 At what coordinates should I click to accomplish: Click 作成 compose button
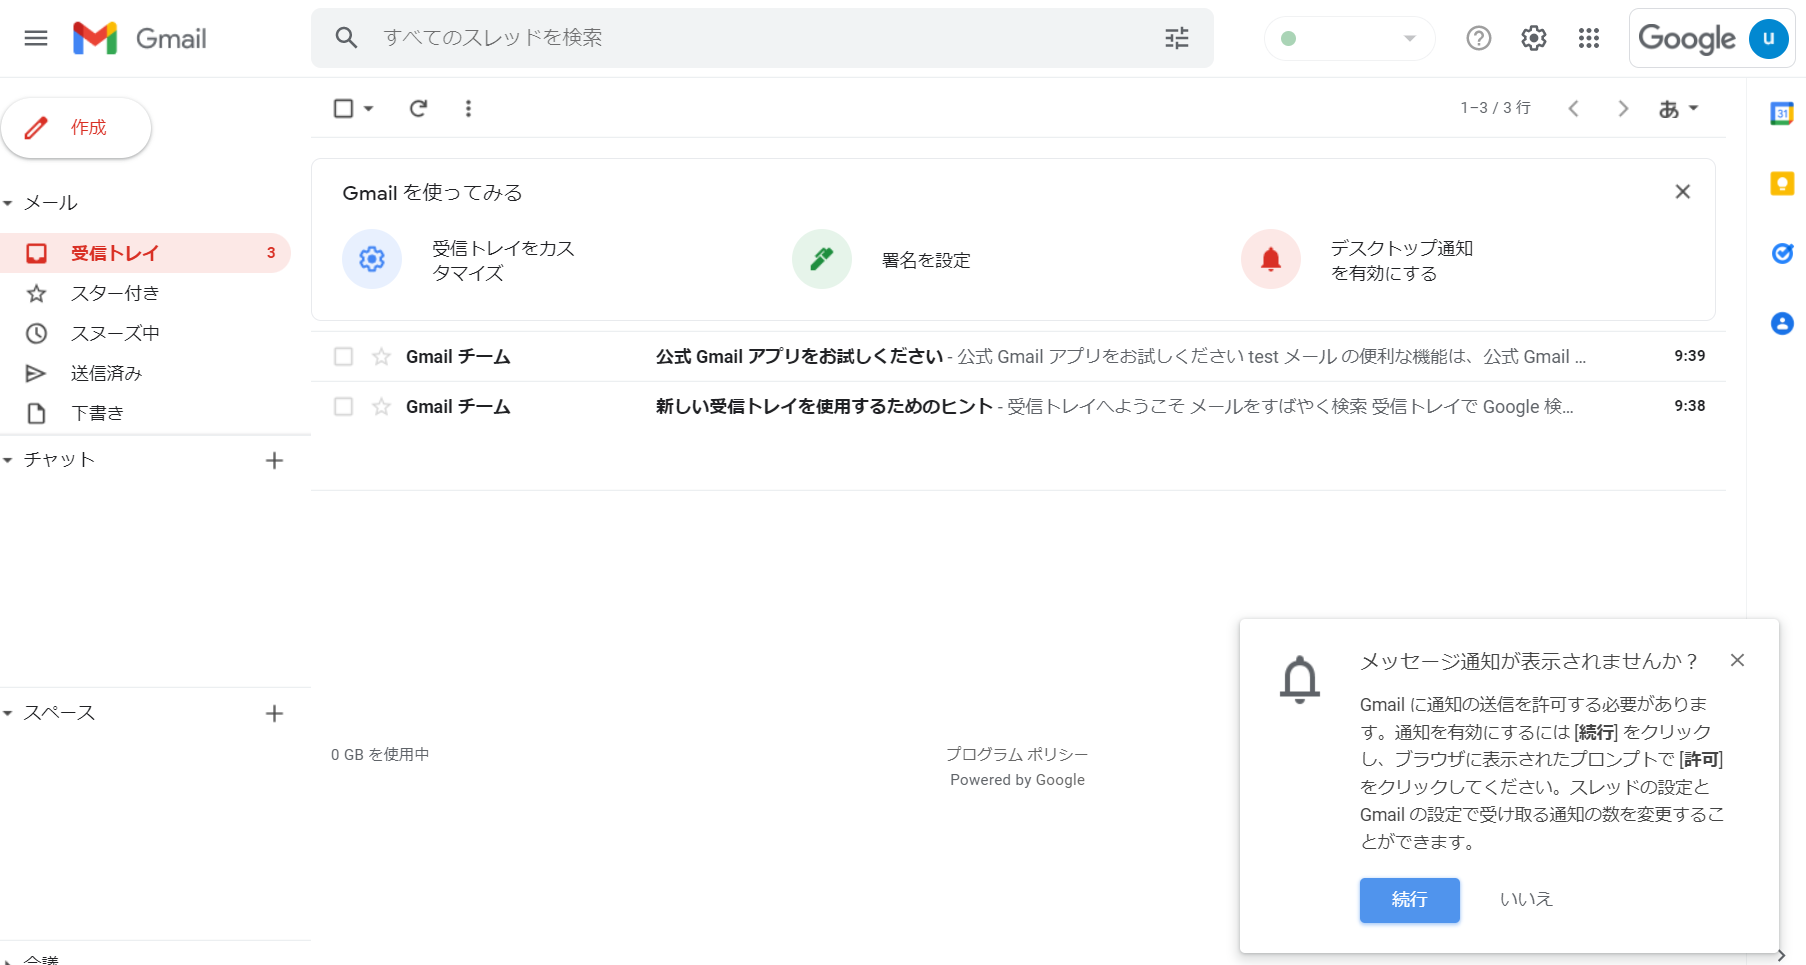point(76,128)
